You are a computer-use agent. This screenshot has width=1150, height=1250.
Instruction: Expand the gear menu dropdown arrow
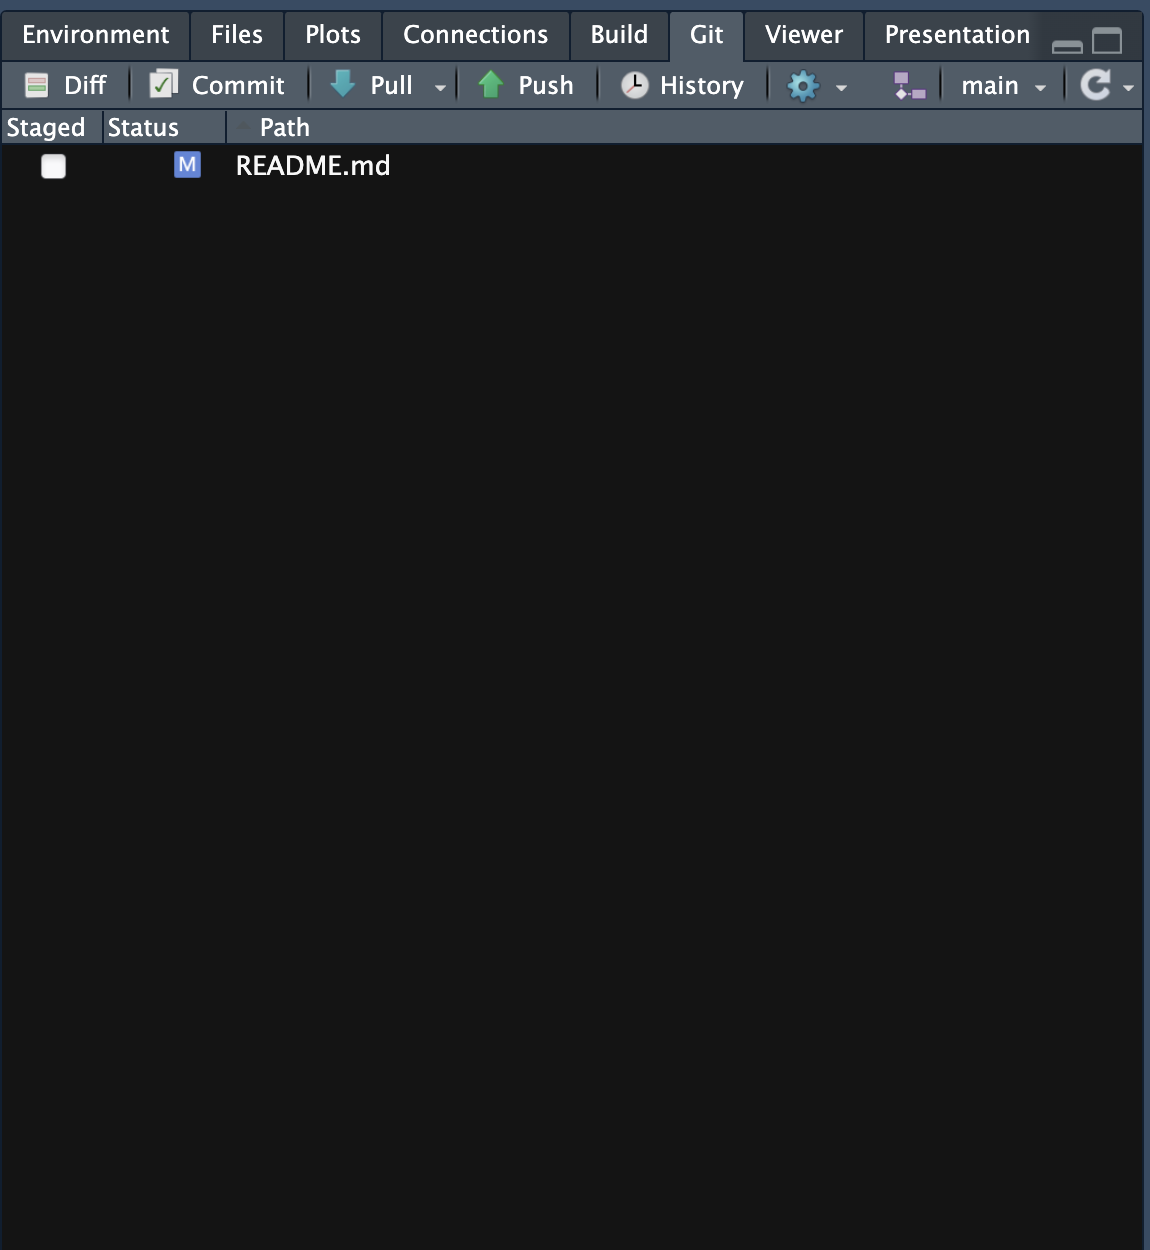tap(841, 88)
